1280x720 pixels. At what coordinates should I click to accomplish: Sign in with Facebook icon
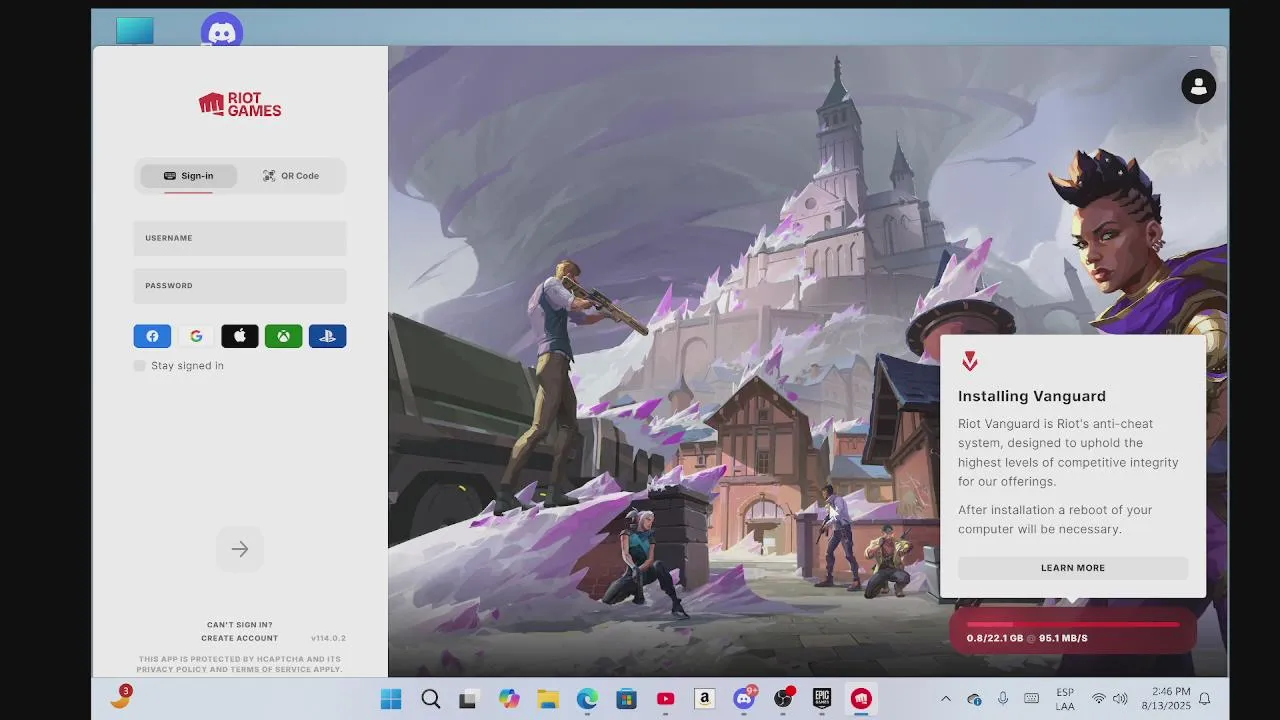click(x=152, y=336)
